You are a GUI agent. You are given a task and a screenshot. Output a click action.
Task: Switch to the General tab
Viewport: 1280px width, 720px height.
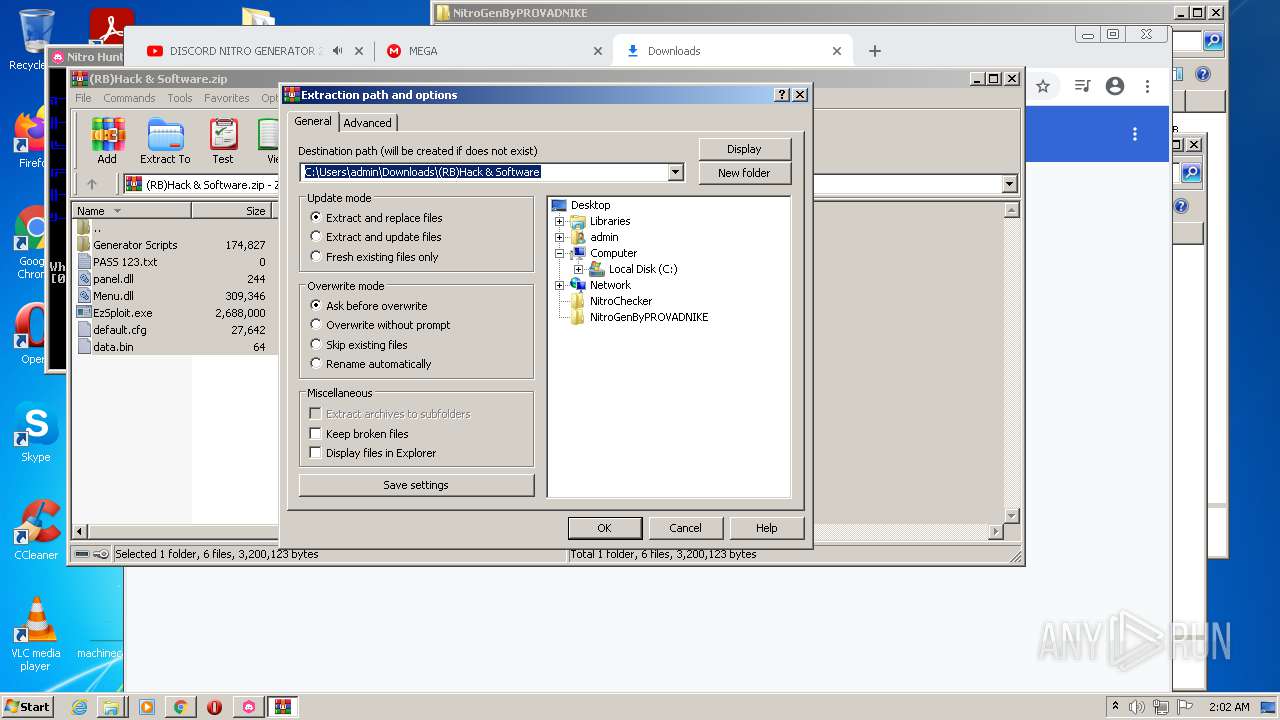[313, 121]
